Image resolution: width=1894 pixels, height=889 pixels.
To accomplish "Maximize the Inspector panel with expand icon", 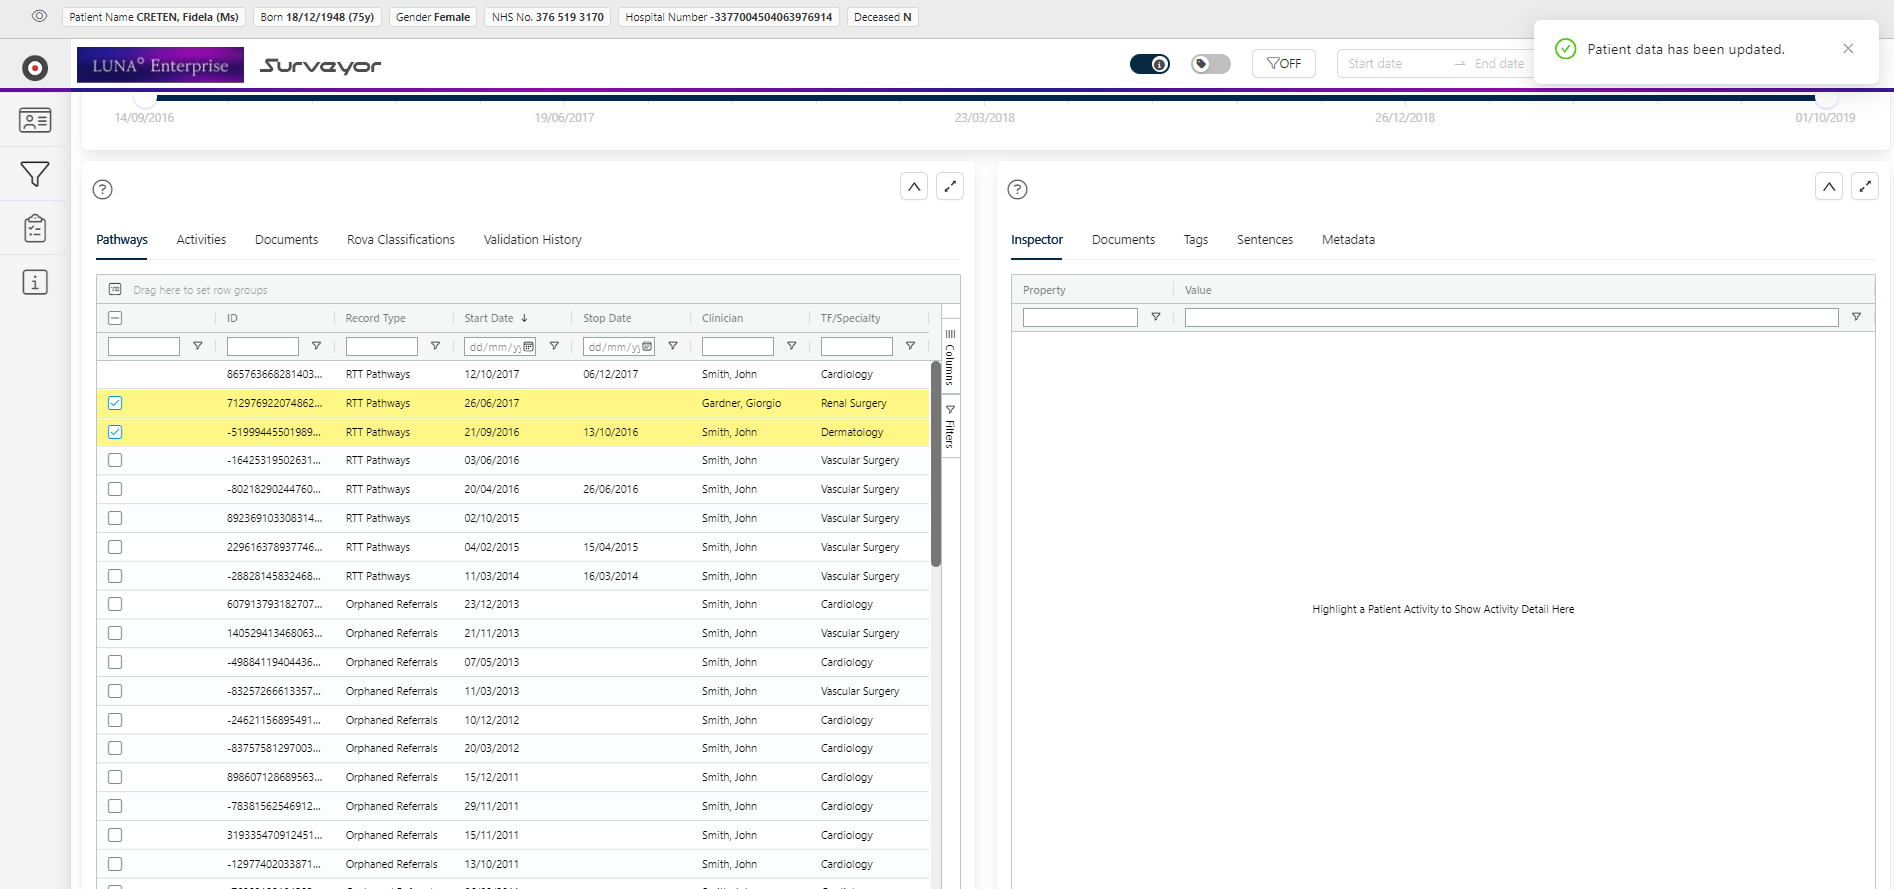I will point(1864,187).
